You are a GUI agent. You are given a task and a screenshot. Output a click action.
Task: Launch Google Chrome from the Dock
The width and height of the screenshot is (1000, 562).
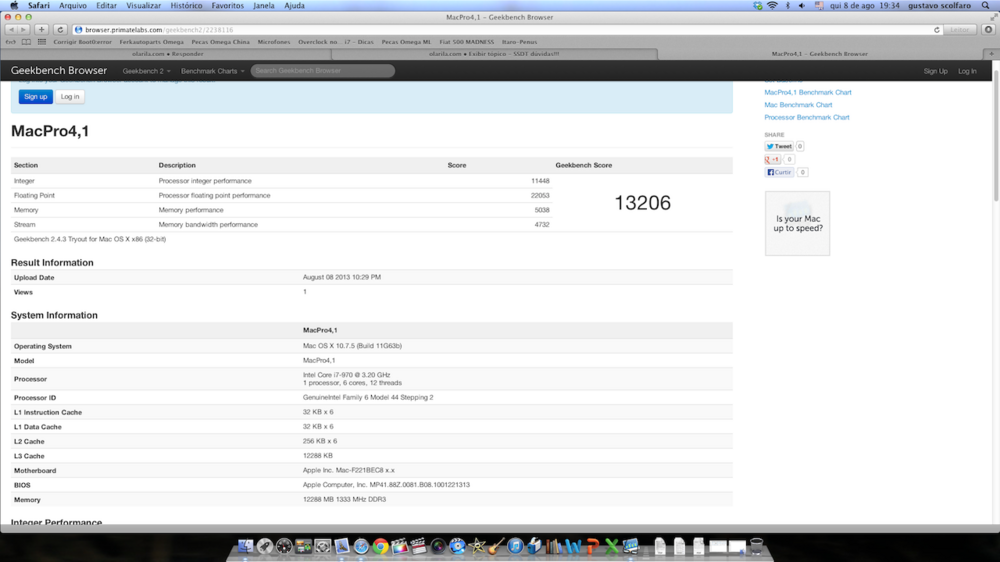380,547
